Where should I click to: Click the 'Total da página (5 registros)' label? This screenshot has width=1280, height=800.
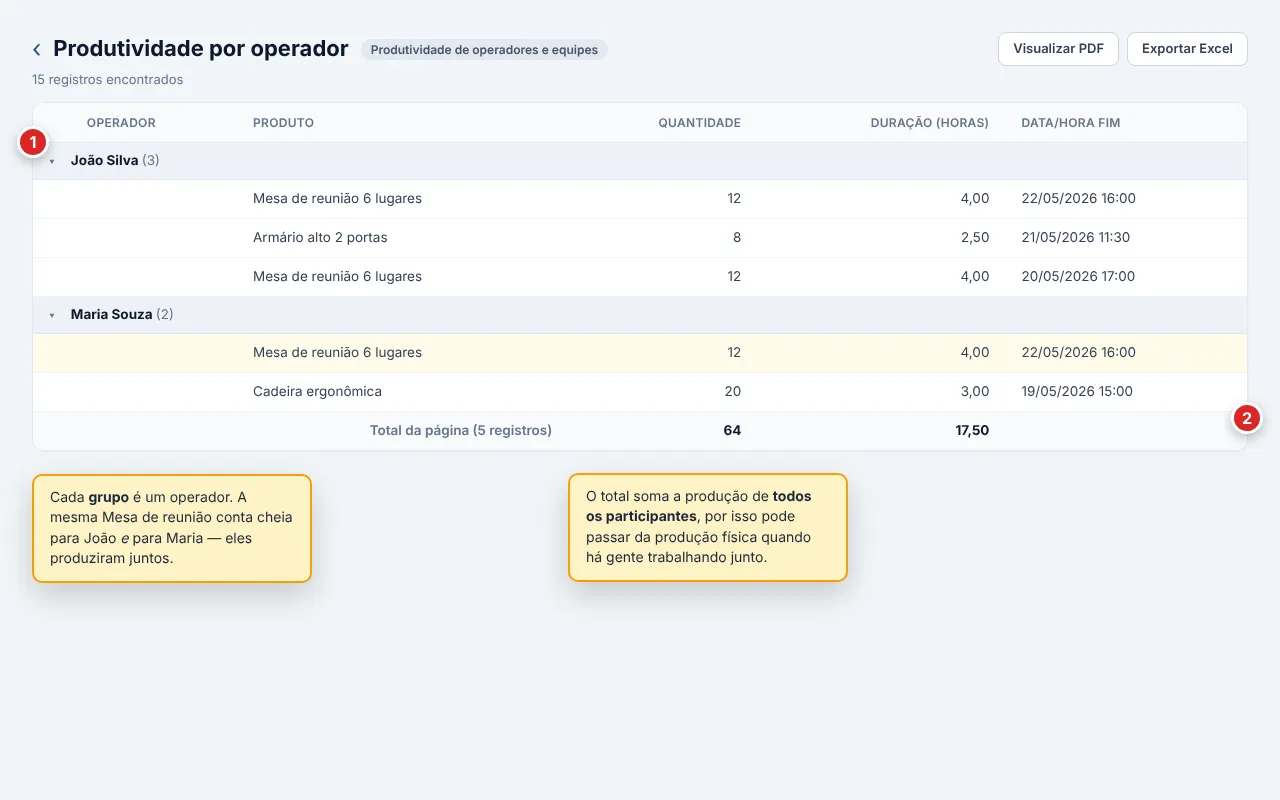pyautogui.click(x=461, y=430)
